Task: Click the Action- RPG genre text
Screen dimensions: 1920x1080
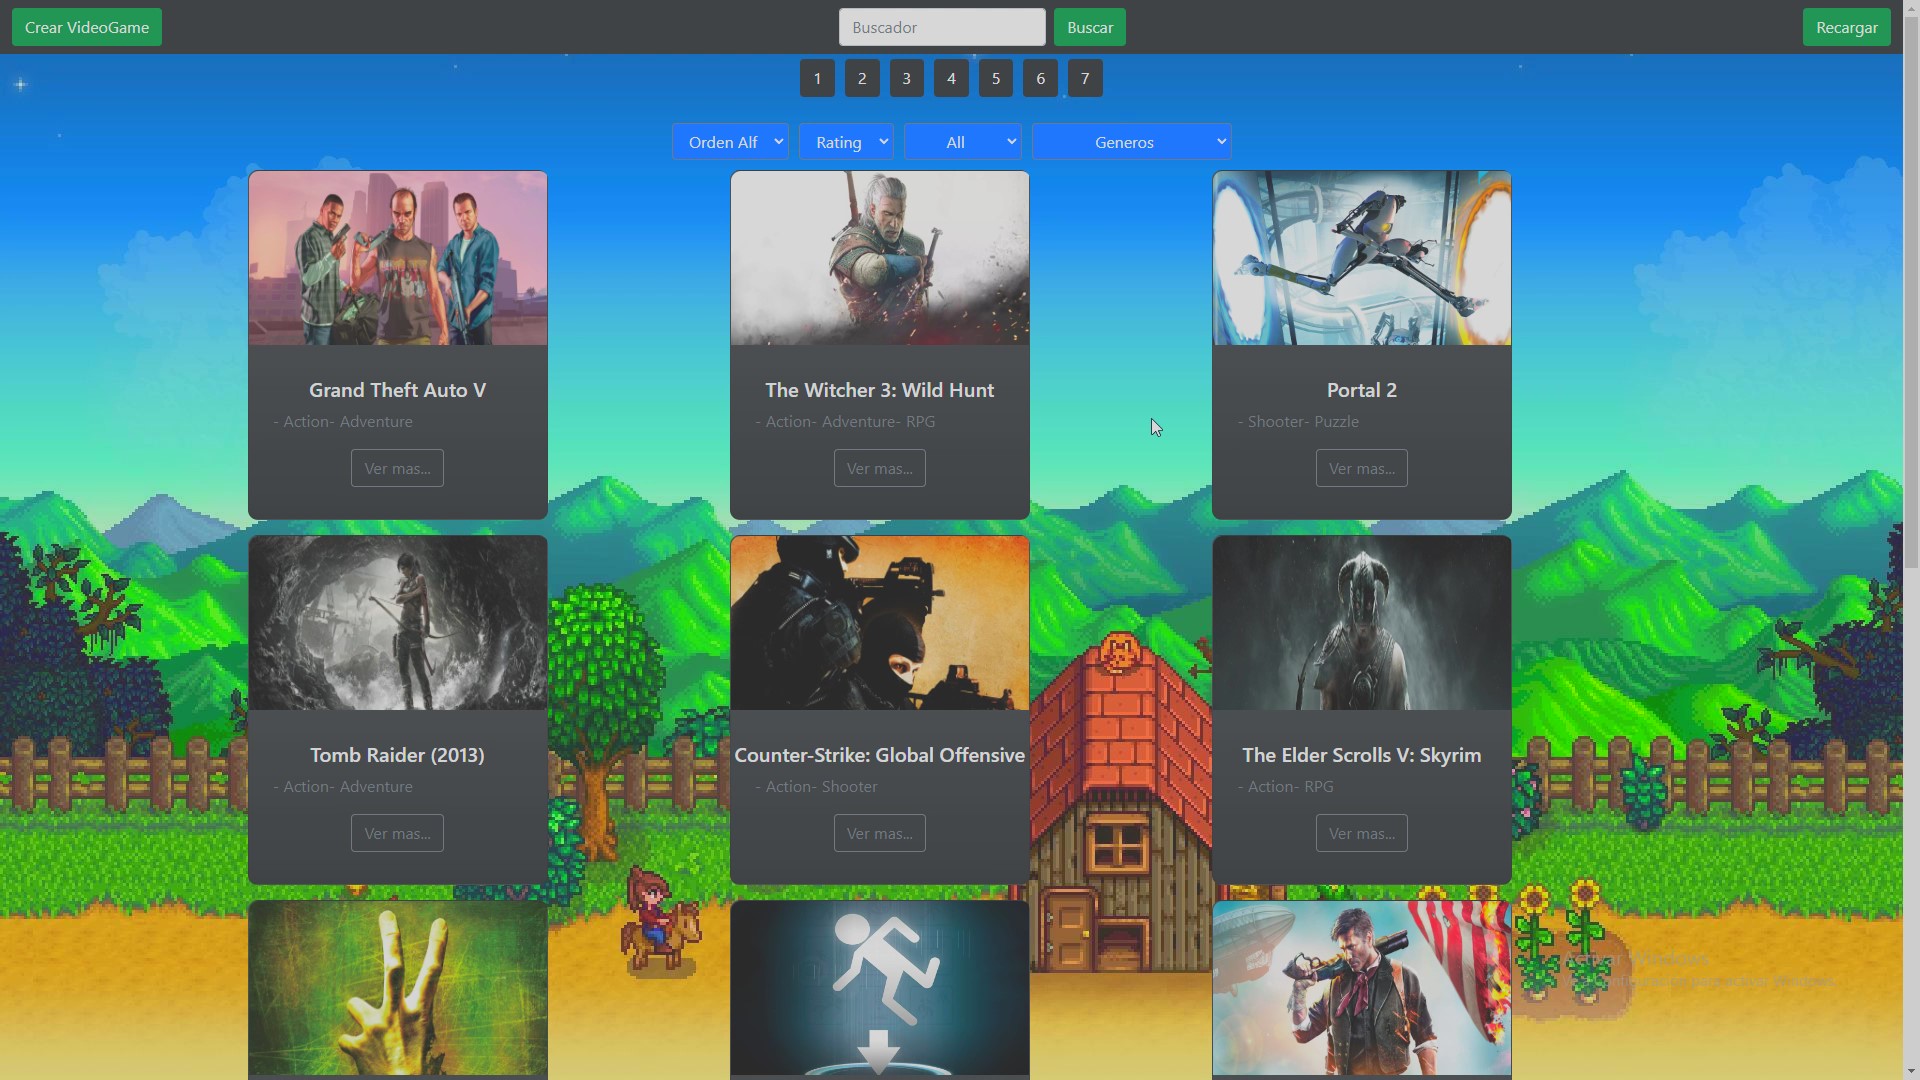Action: pyautogui.click(x=1286, y=787)
